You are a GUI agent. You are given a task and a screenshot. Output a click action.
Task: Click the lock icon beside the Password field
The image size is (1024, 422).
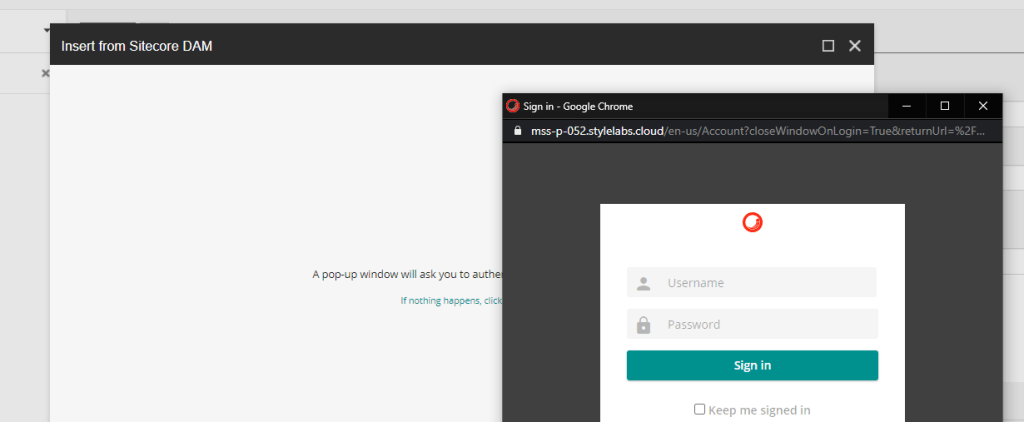point(644,325)
